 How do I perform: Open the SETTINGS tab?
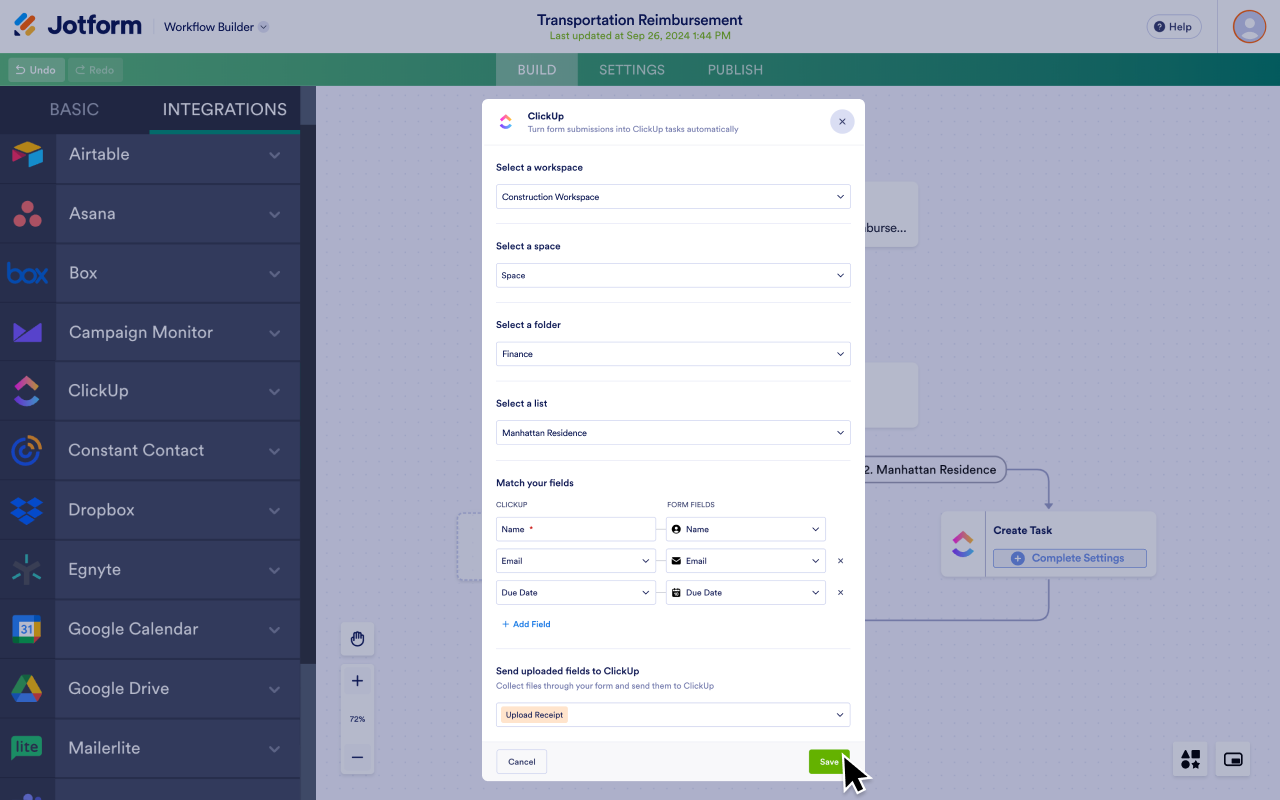(x=632, y=70)
